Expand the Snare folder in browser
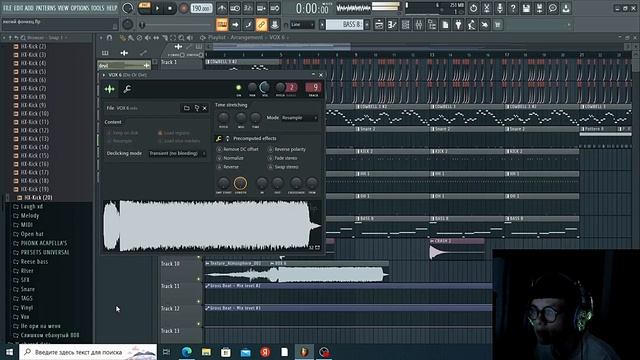Screen dimensions: 640x360 (x=27, y=289)
